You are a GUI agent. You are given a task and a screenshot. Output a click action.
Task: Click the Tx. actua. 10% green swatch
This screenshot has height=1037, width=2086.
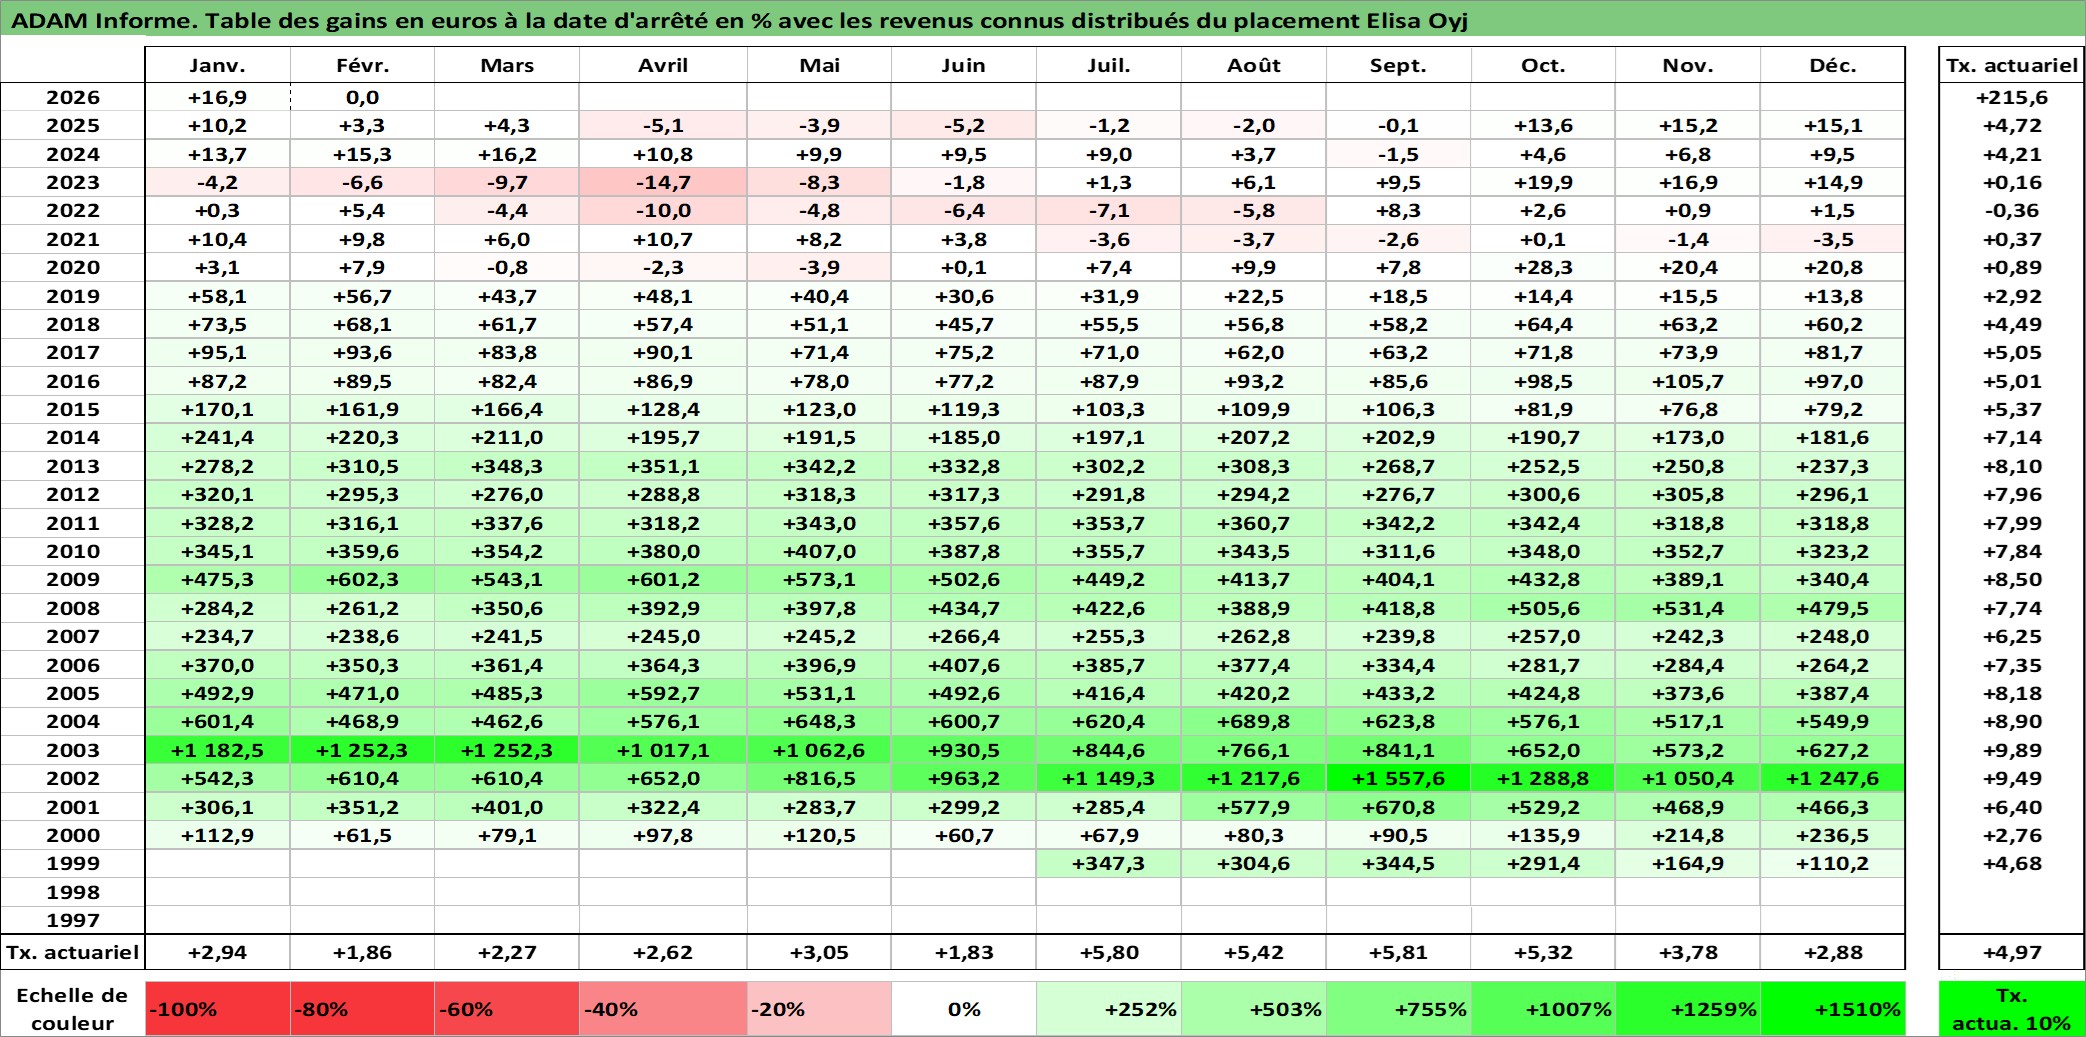pos(2012,1009)
